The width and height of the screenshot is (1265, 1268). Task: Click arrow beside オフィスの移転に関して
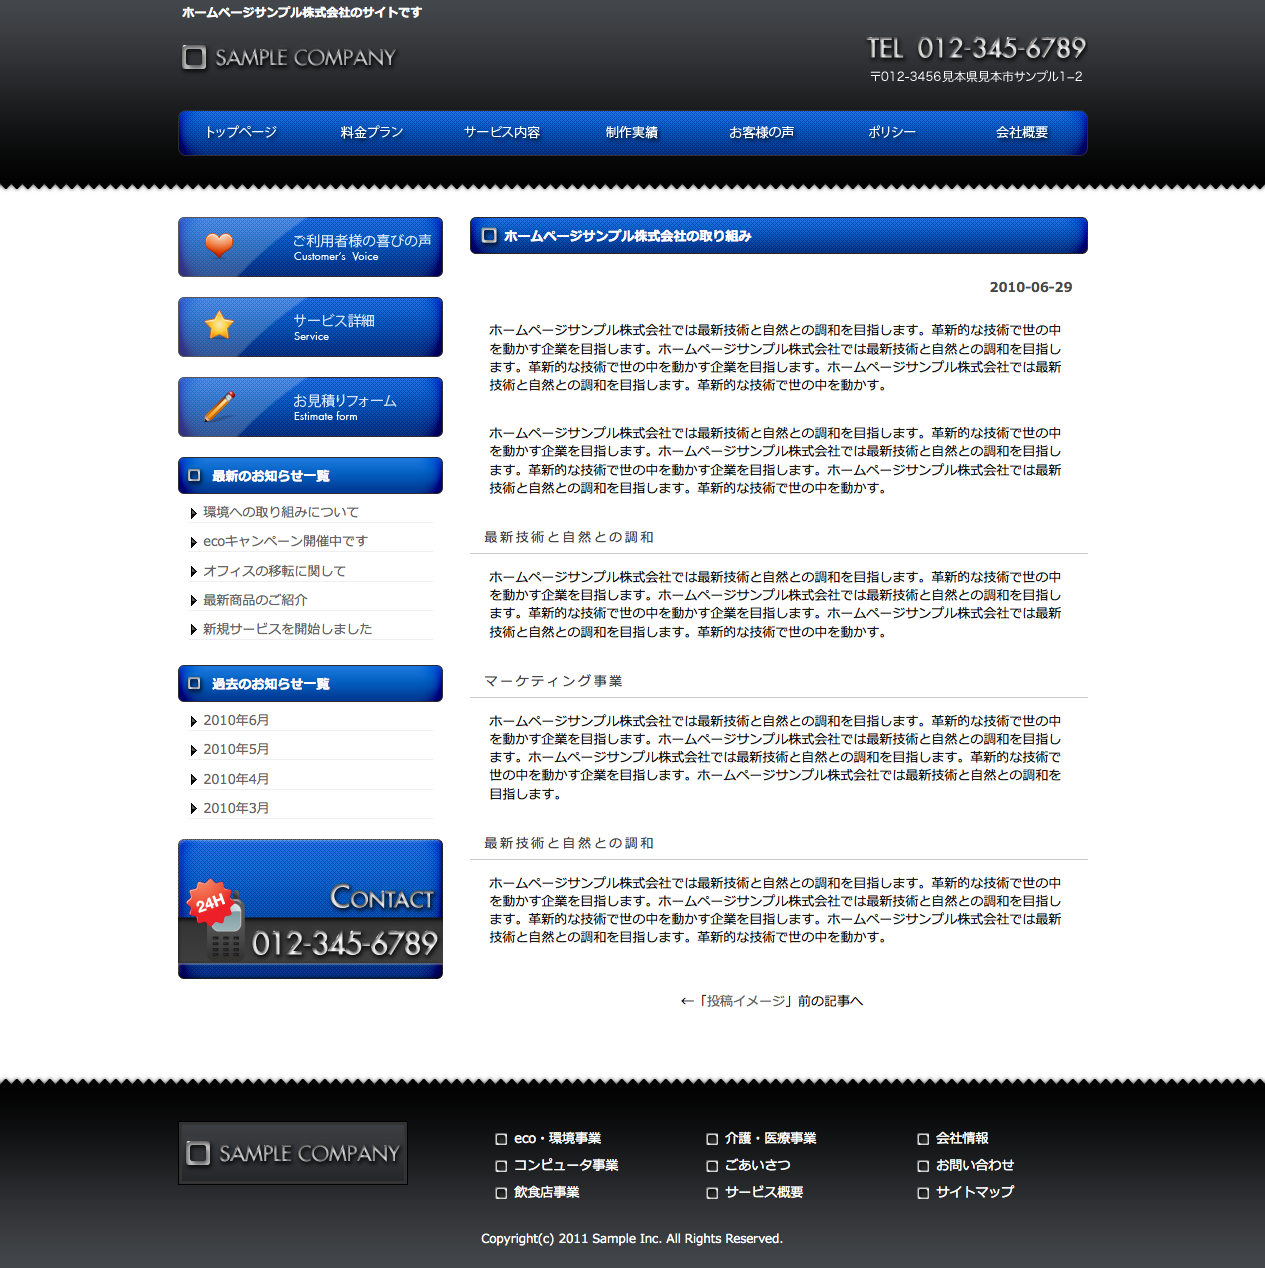point(194,572)
